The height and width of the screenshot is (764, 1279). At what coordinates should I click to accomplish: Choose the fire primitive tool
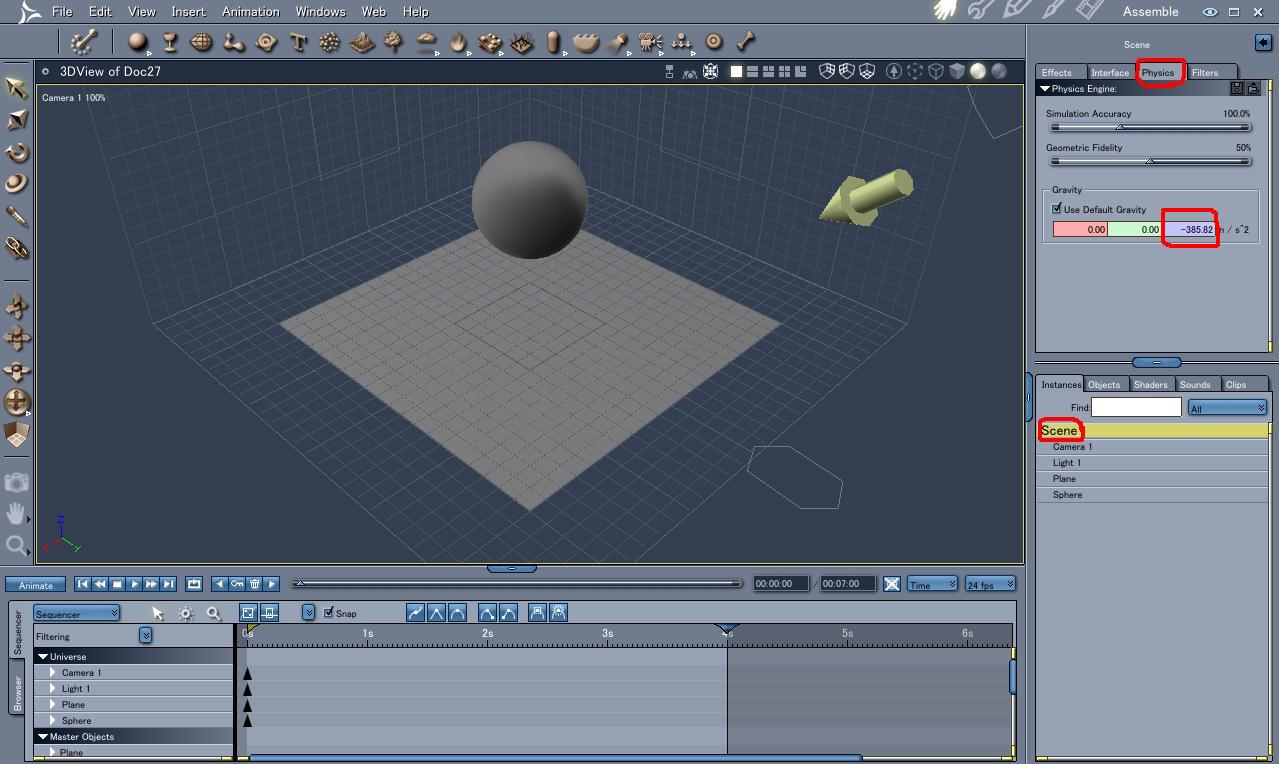click(x=458, y=42)
